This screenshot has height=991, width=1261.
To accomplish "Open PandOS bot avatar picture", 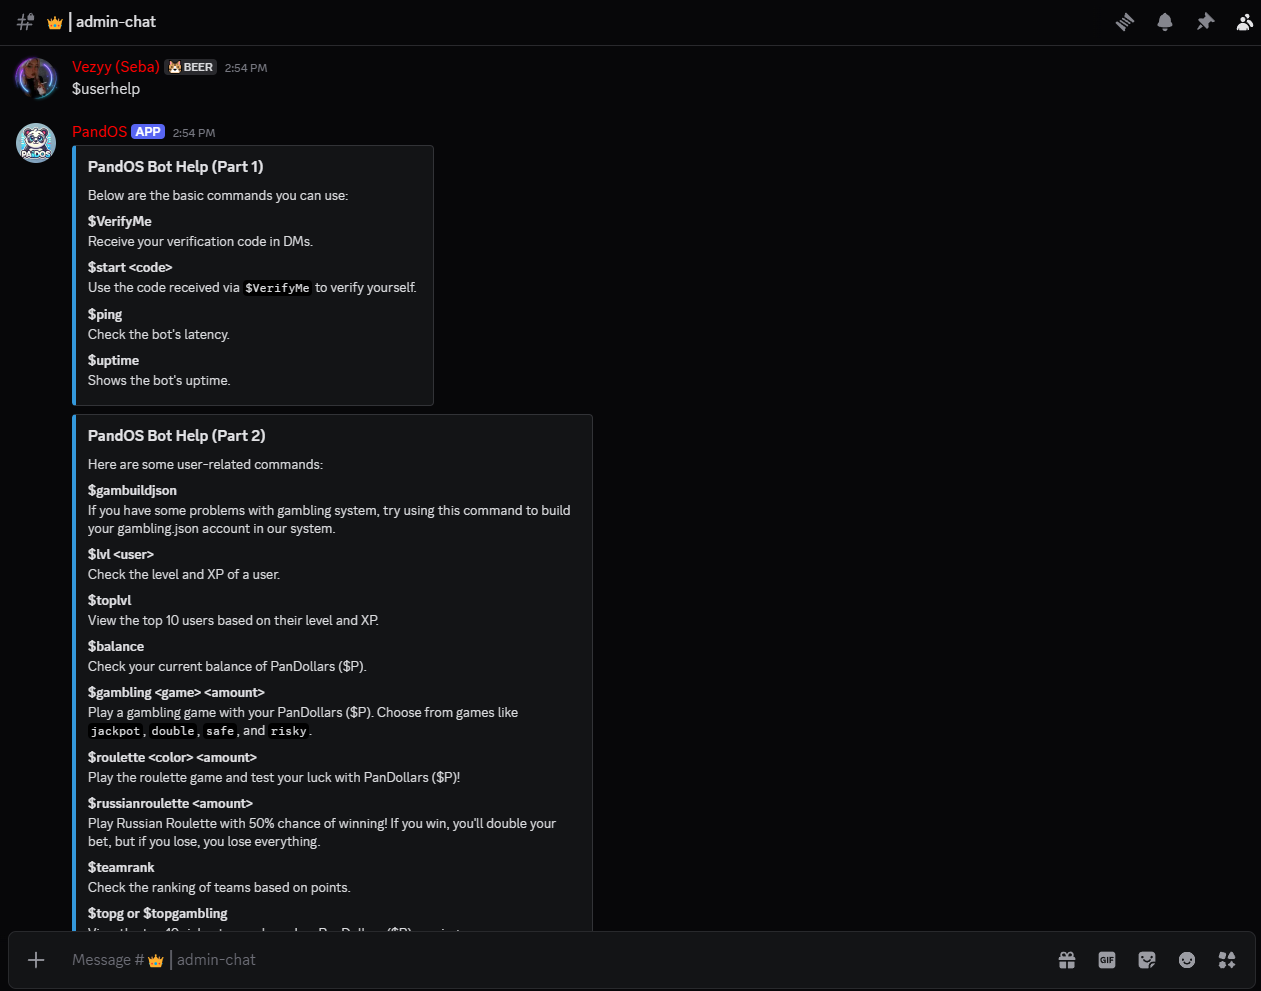I will click(36, 143).
